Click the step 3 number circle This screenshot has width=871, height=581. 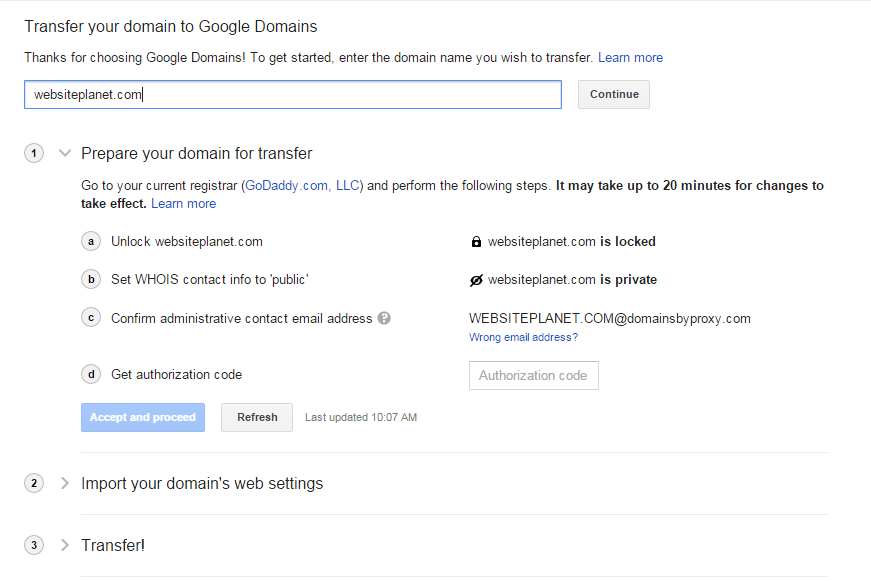(x=34, y=545)
